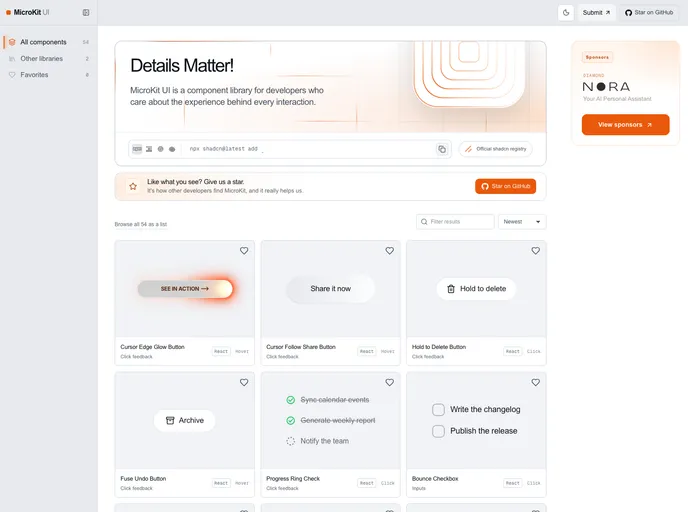Focus the Filter results search field
The width and height of the screenshot is (688, 512).
[x=455, y=222]
